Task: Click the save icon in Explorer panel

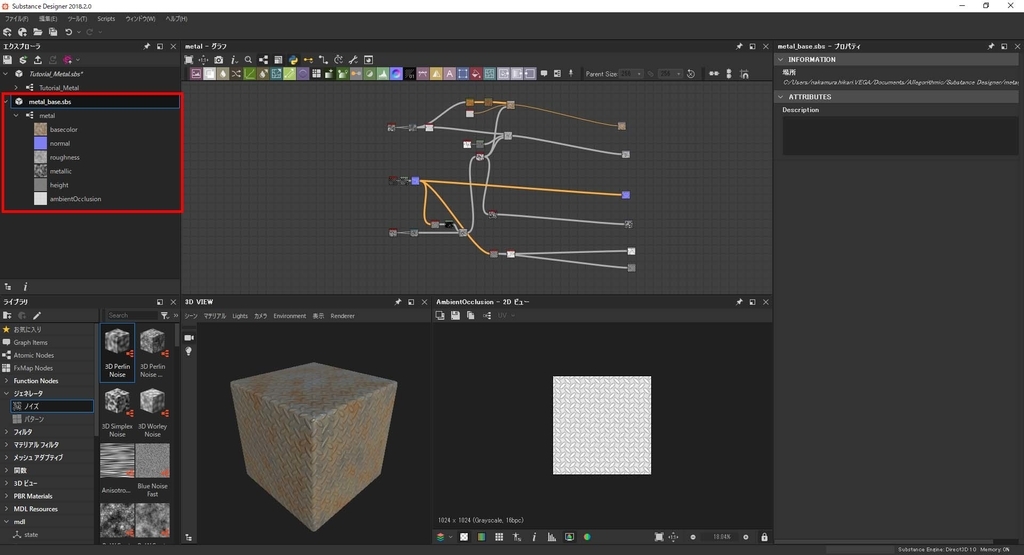Action: click(8, 60)
